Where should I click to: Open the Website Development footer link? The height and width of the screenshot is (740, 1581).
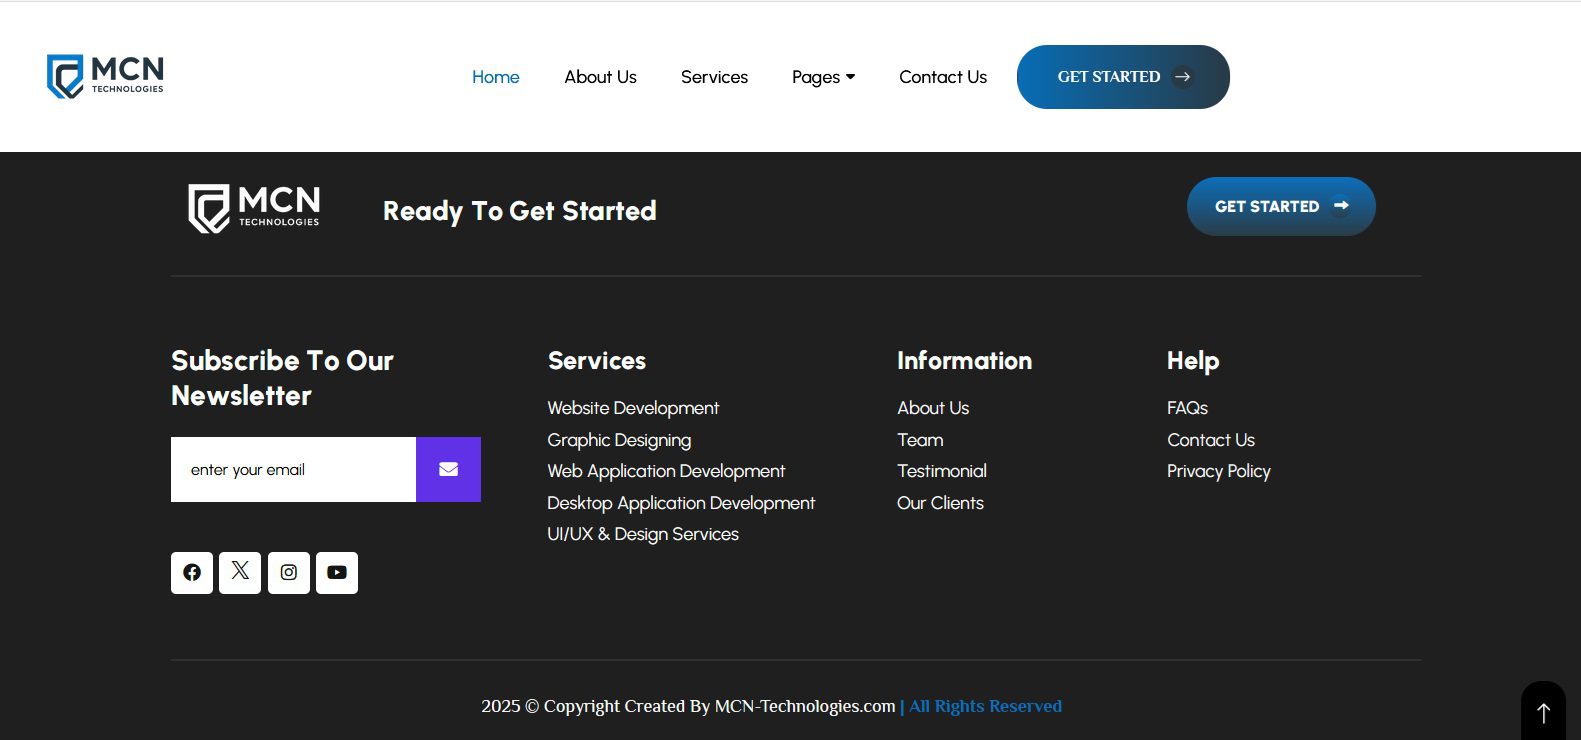pos(633,408)
